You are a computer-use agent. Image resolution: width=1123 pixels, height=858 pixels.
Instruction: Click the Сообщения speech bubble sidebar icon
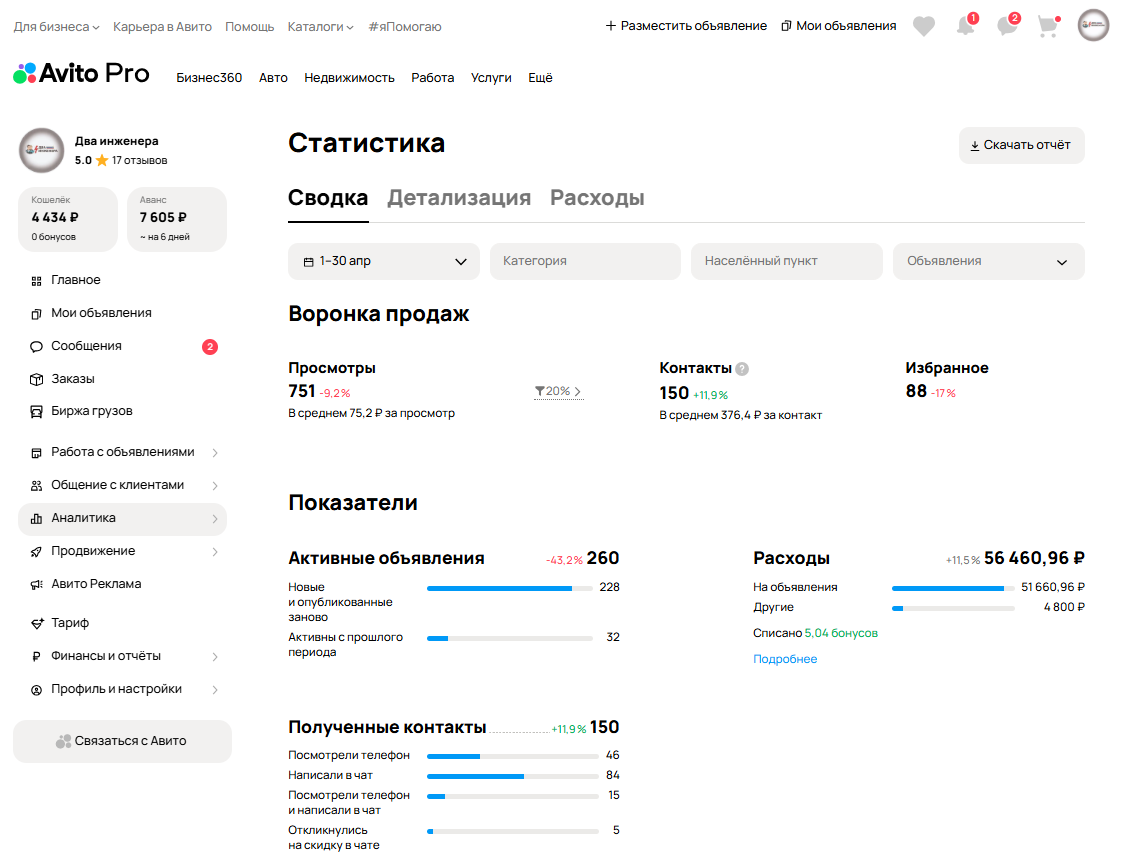tap(37, 347)
